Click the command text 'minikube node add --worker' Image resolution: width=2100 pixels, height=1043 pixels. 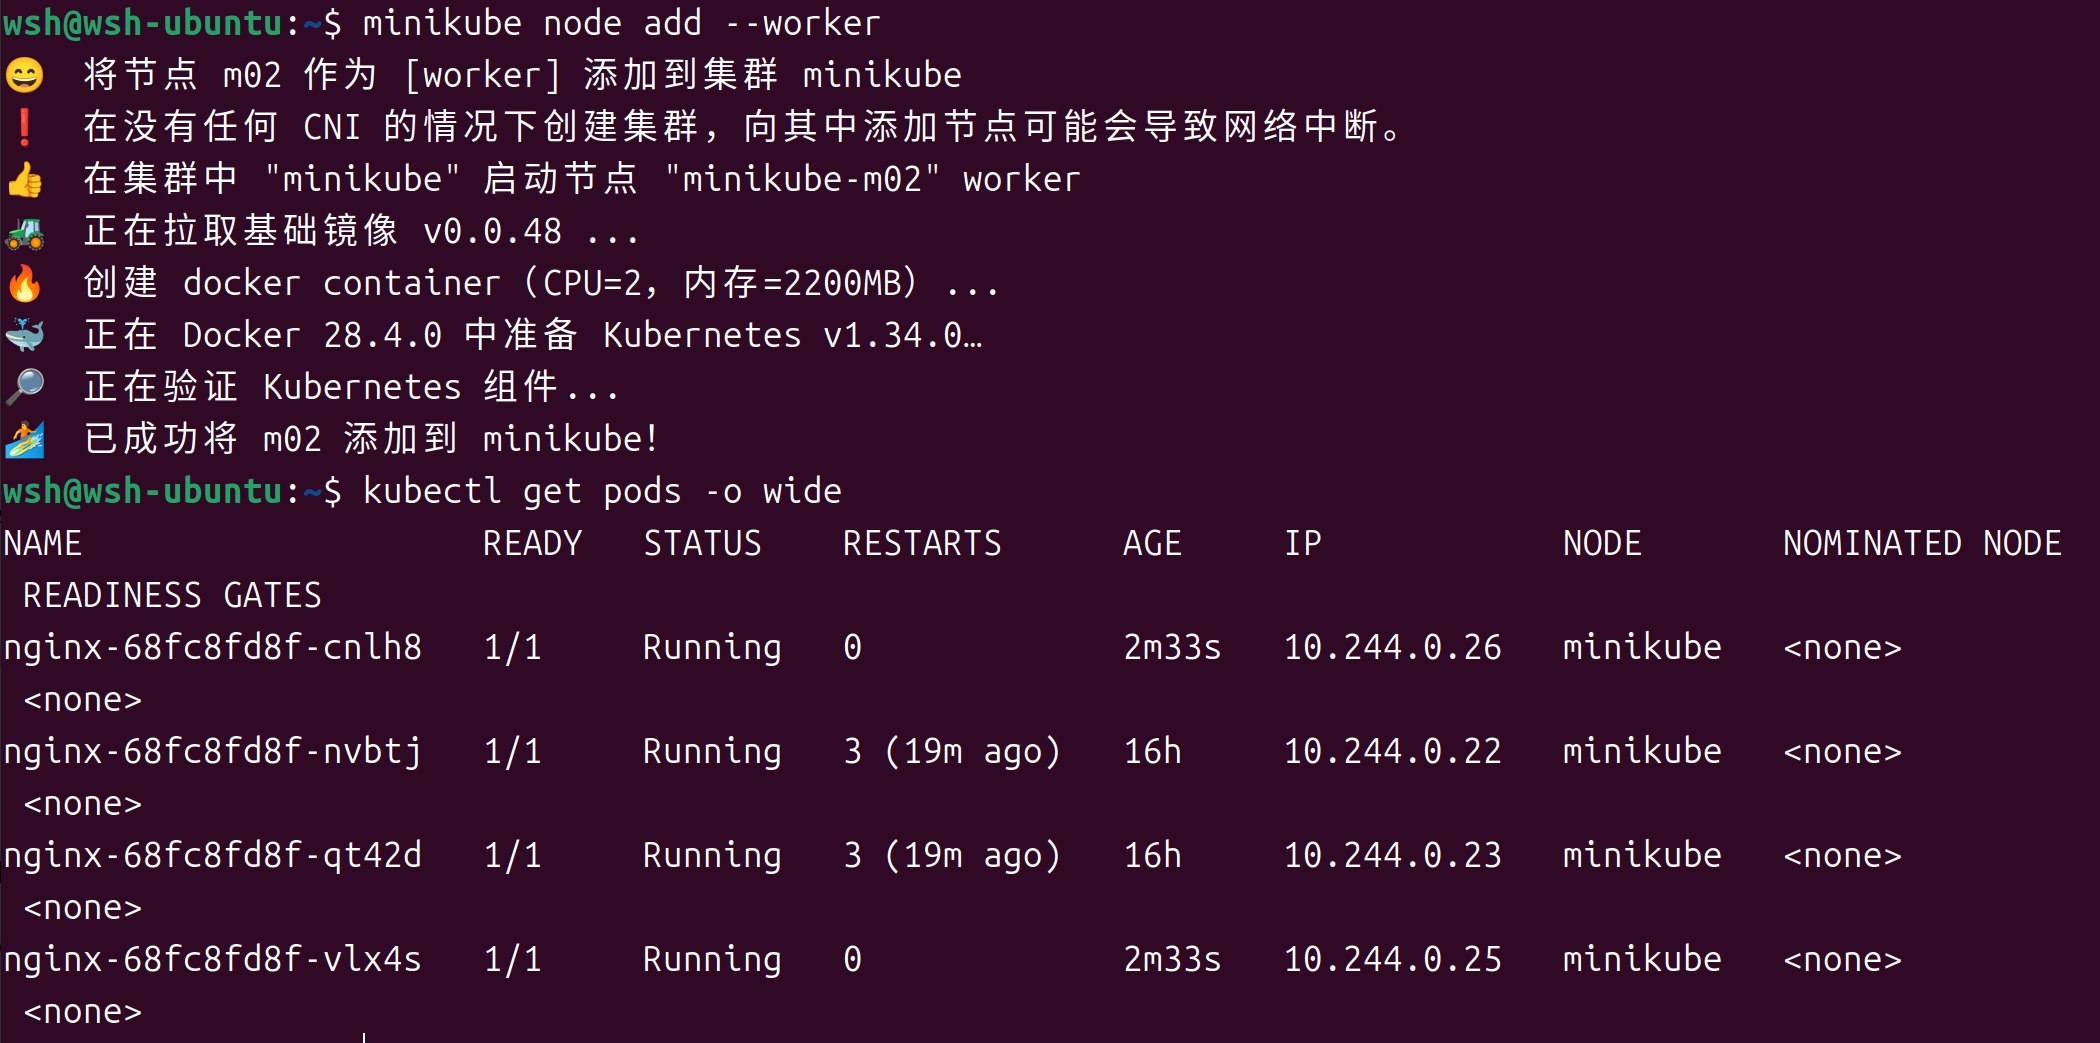pyautogui.click(x=621, y=23)
